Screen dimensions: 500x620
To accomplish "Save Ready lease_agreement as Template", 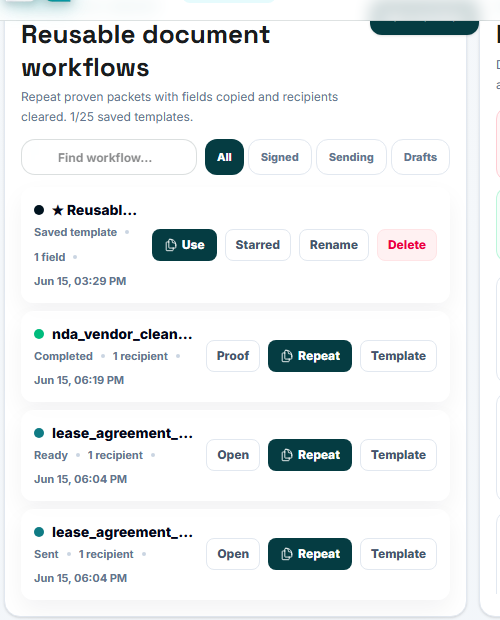I will 398,455.
